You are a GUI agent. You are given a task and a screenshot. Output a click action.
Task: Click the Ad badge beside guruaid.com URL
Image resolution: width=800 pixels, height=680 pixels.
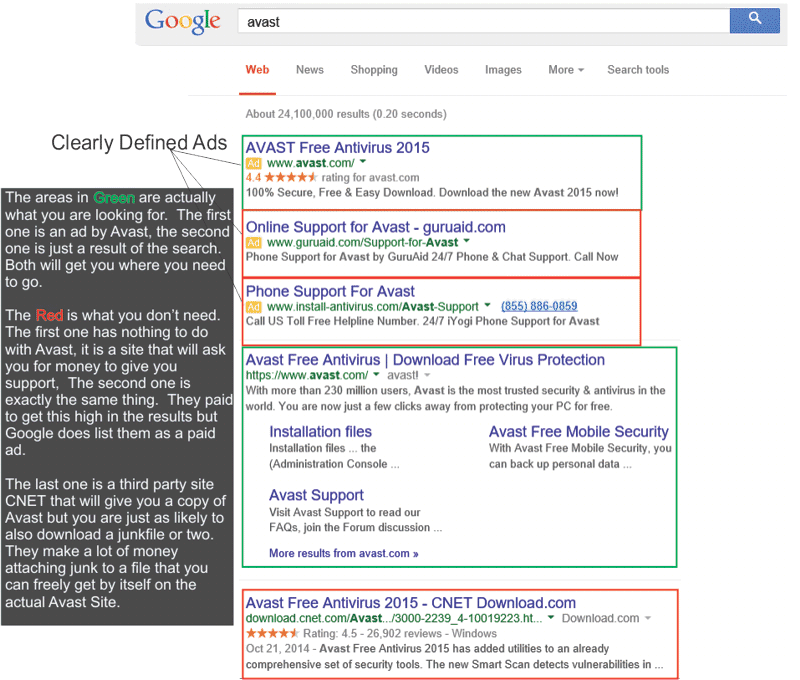tap(254, 242)
